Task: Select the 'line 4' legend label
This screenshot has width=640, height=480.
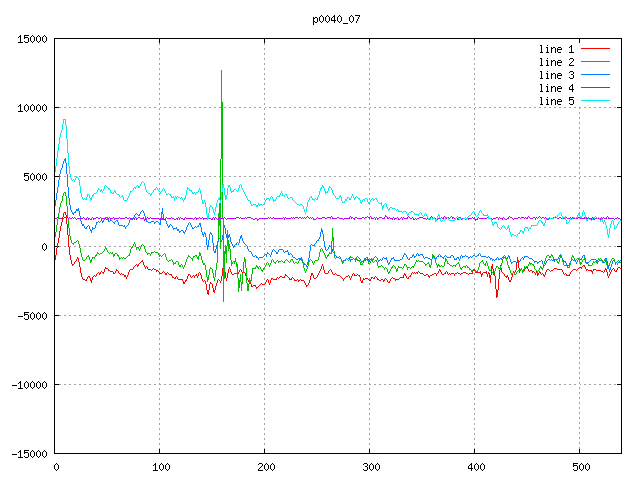Action: pyautogui.click(x=557, y=88)
